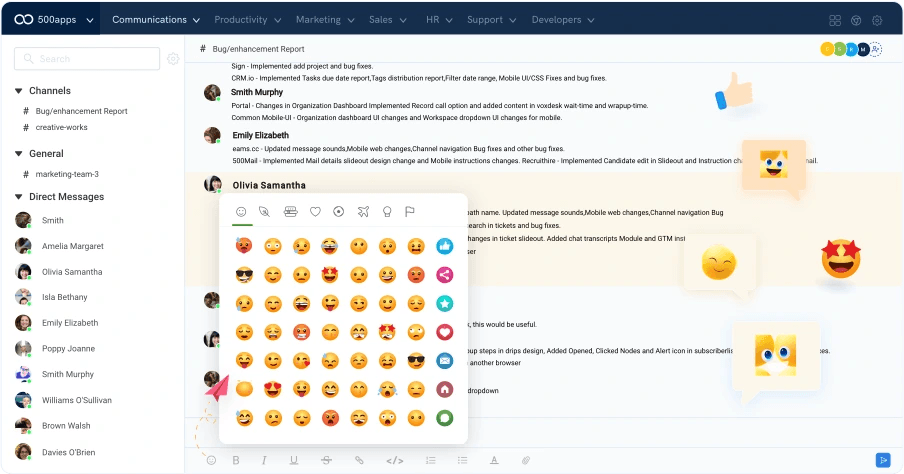This screenshot has width=904, height=474.
Task: Collapse the Direct Messages section
Action: coord(18,197)
